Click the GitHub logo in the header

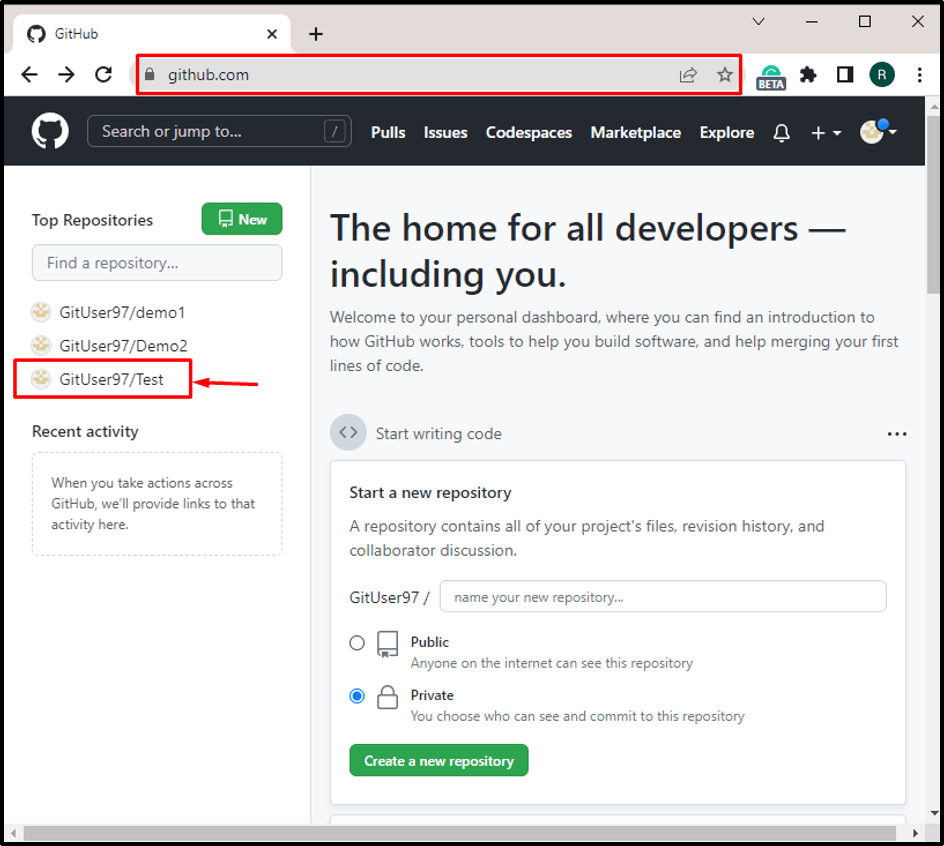pos(48,130)
